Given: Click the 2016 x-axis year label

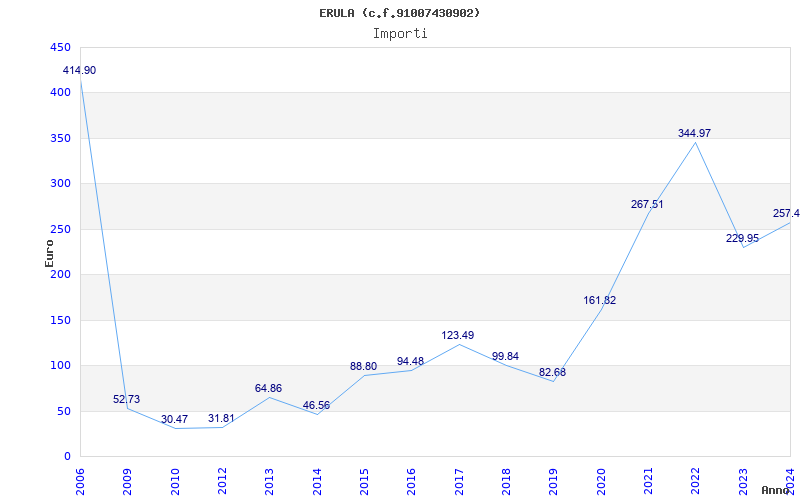Looking at the screenshot, I should click(x=411, y=481).
